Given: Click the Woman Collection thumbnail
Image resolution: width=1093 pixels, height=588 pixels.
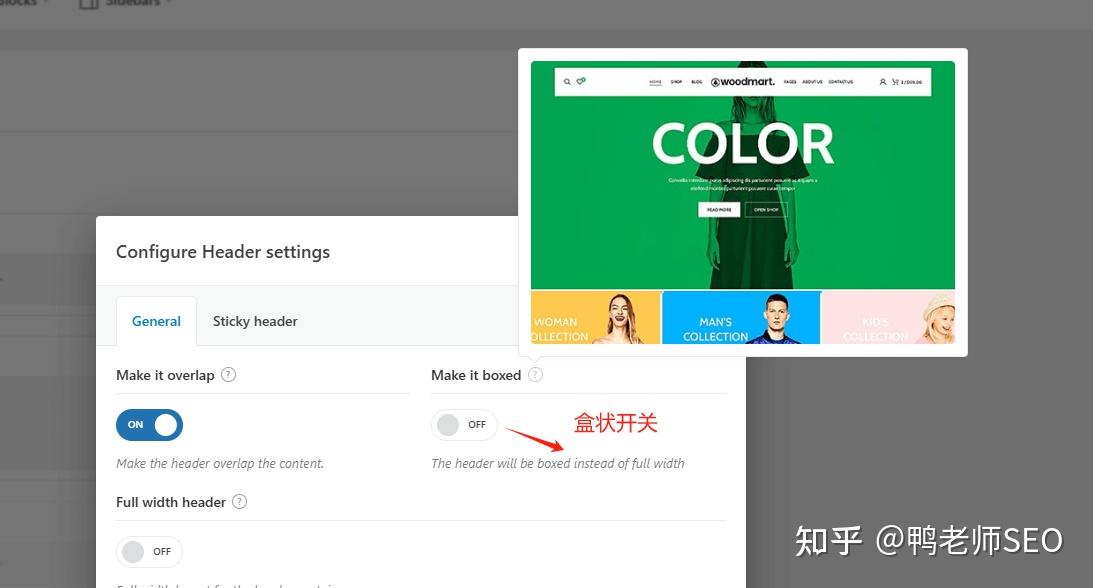Looking at the screenshot, I should [x=595, y=317].
